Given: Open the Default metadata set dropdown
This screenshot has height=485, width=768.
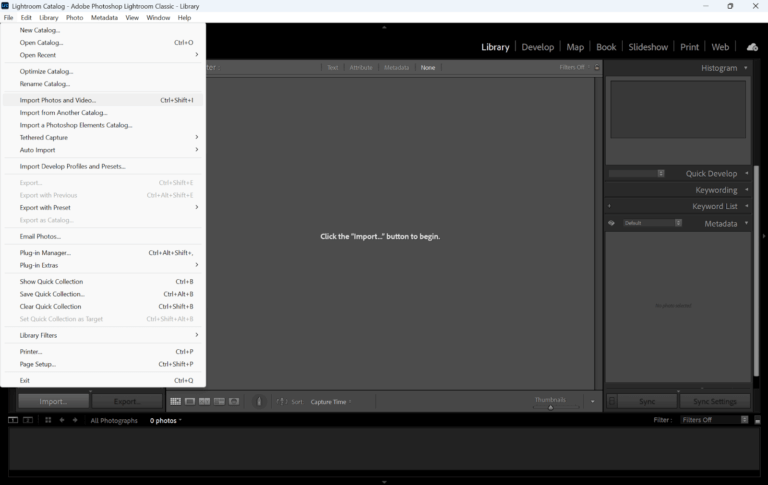Looking at the screenshot, I should coord(652,223).
